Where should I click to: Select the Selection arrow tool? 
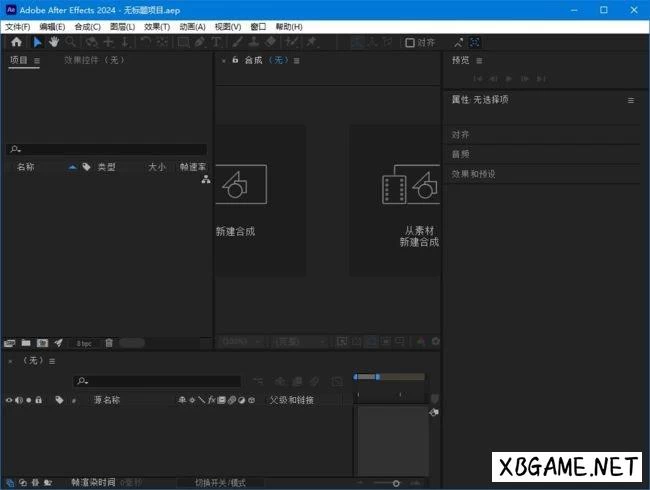coord(37,43)
